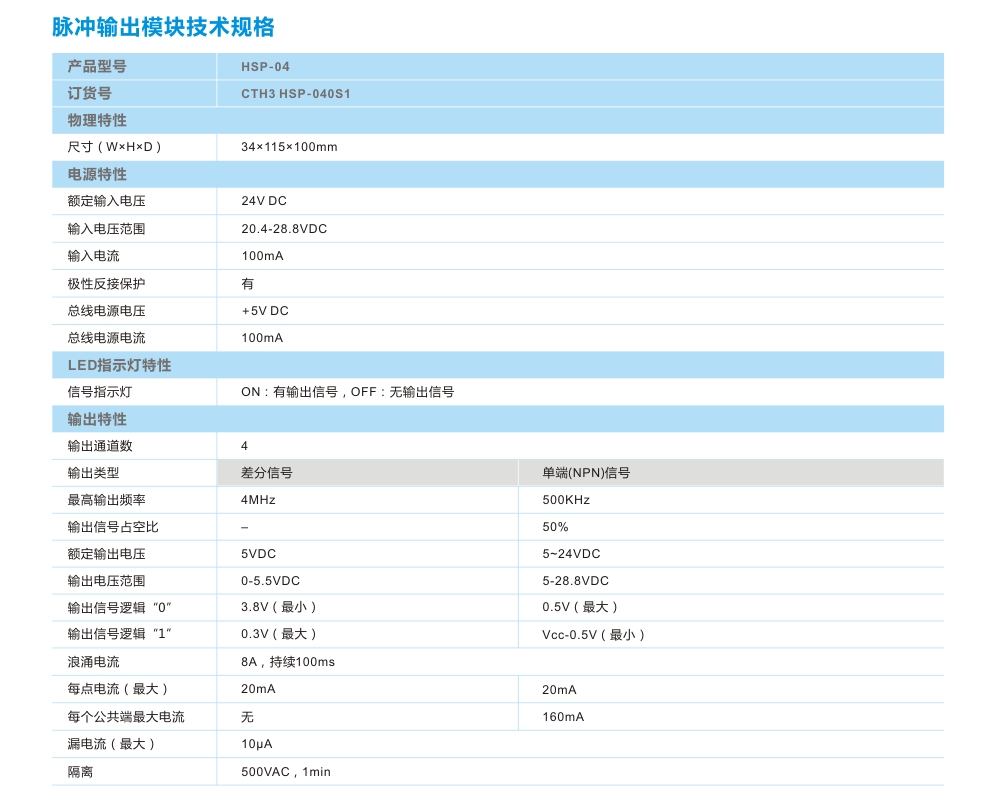Click the 输出特性 section header
The width and height of the screenshot is (999, 790).
coord(97,419)
